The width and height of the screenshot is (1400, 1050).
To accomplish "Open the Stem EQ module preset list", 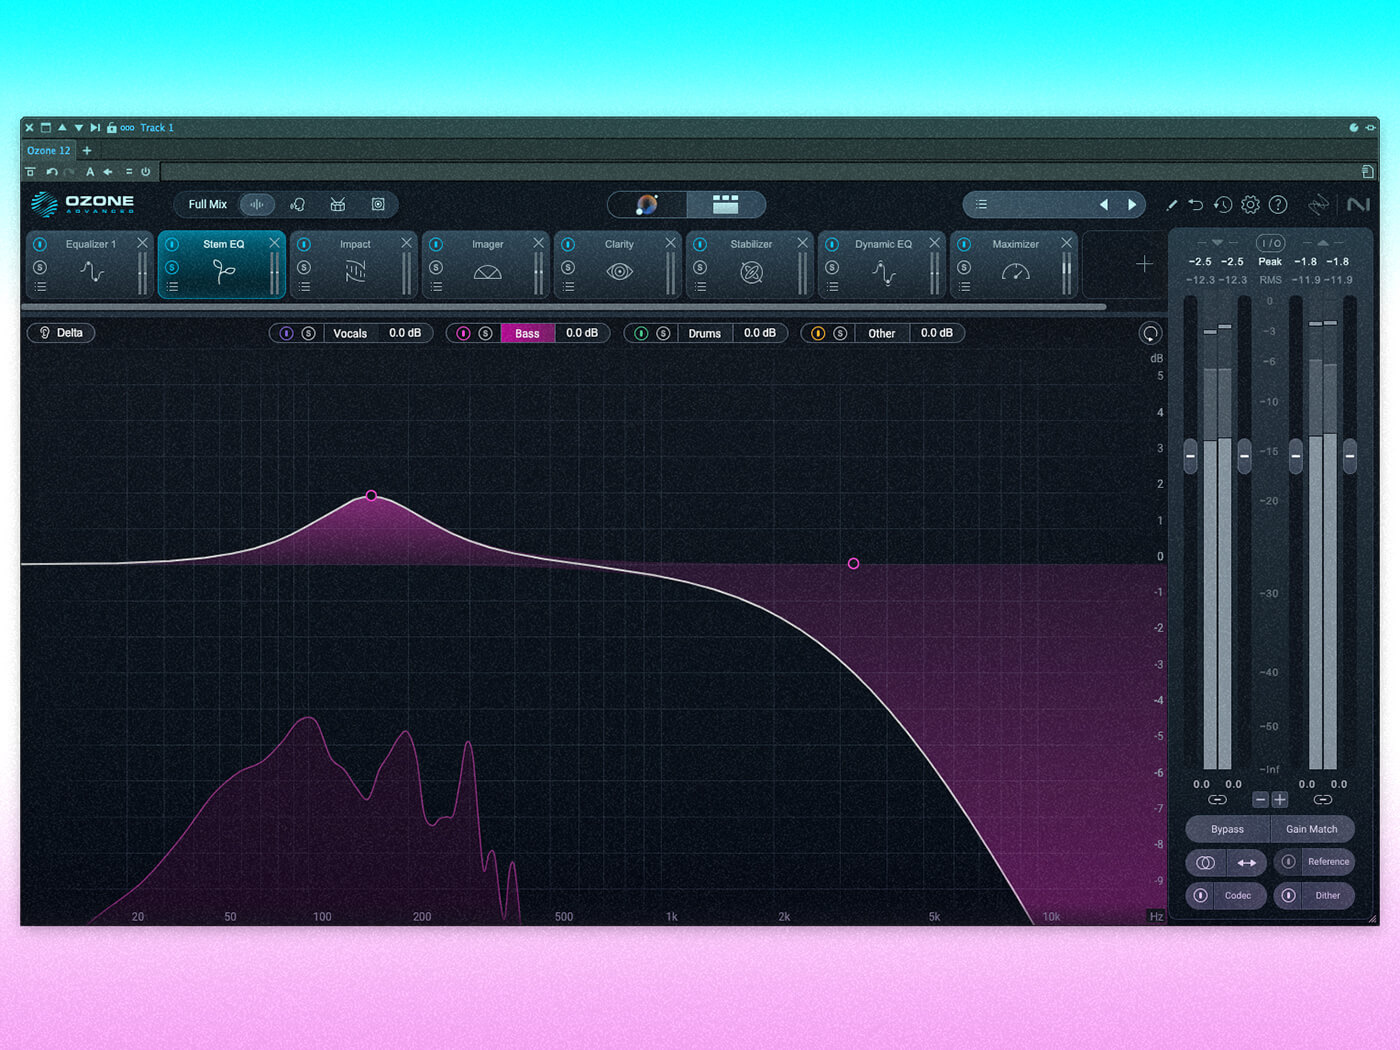I will tap(172, 287).
